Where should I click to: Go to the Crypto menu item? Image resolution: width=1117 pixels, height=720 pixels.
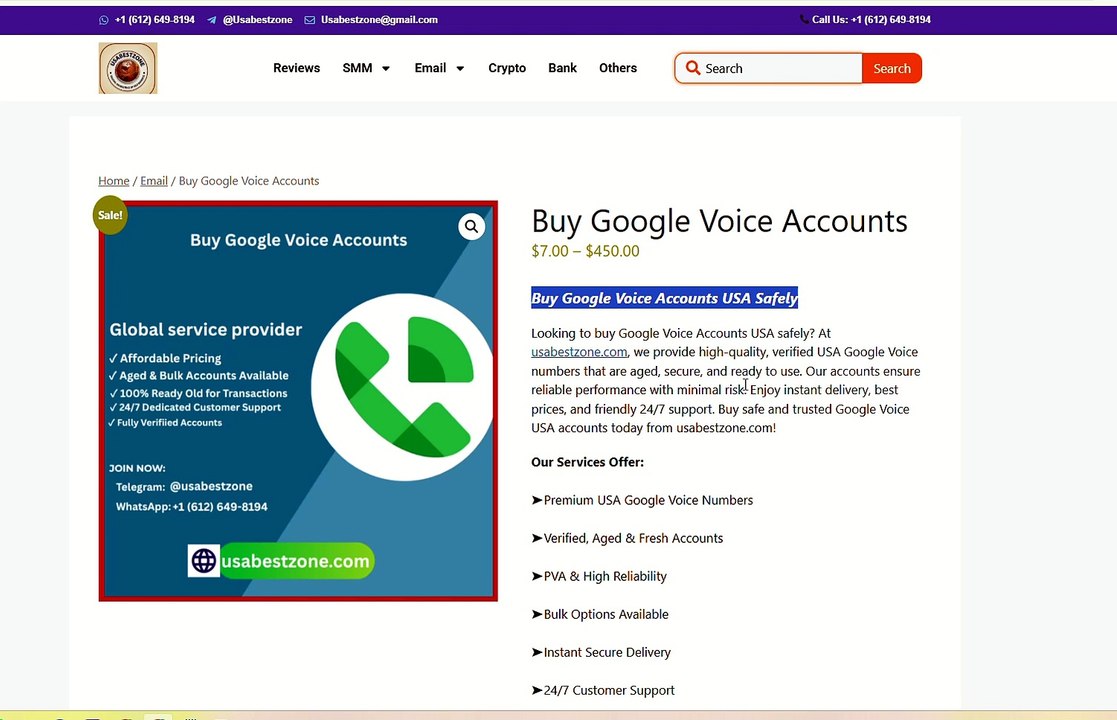tap(507, 68)
